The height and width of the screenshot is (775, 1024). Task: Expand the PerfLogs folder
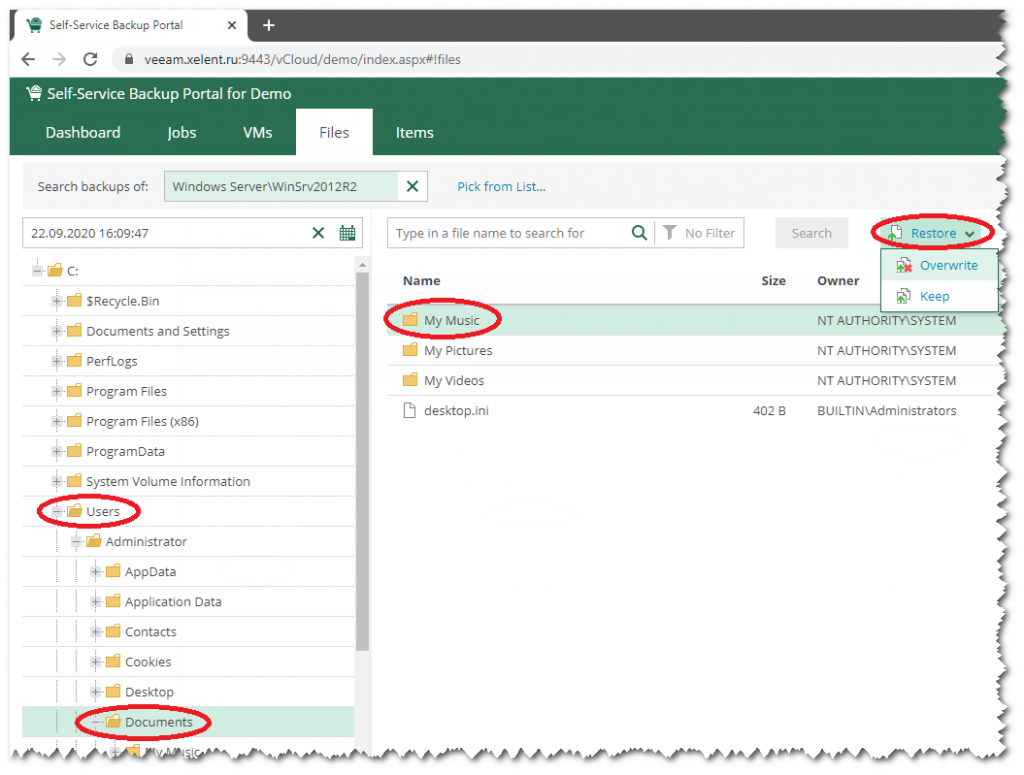click(x=57, y=361)
